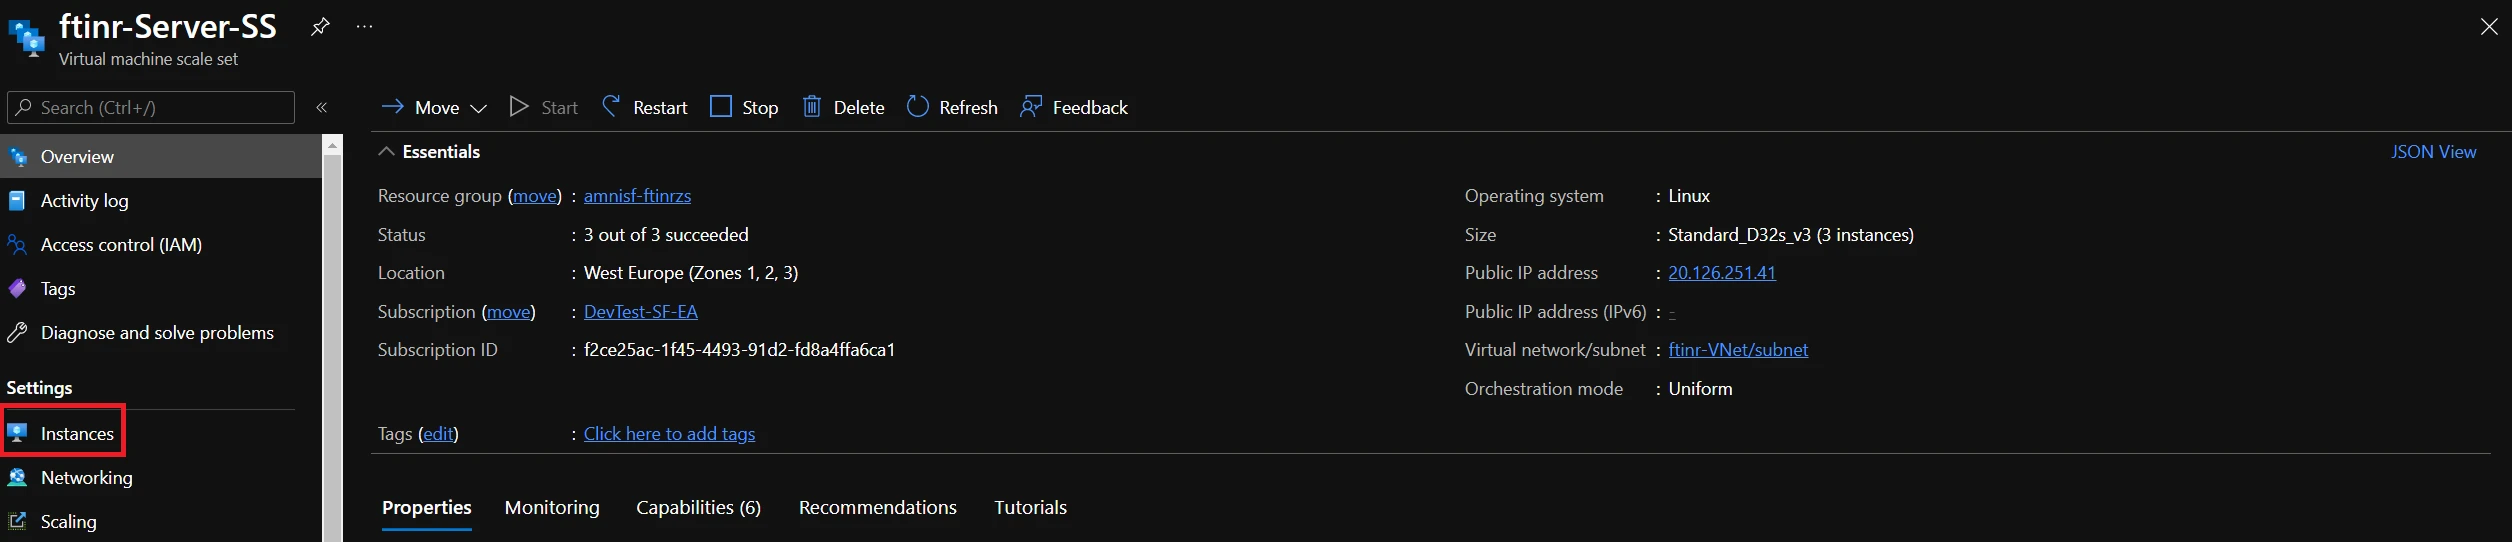This screenshot has width=2512, height=542.
Task: Open the ftinr-VNet/subnet link
Action: [1738, 350]
